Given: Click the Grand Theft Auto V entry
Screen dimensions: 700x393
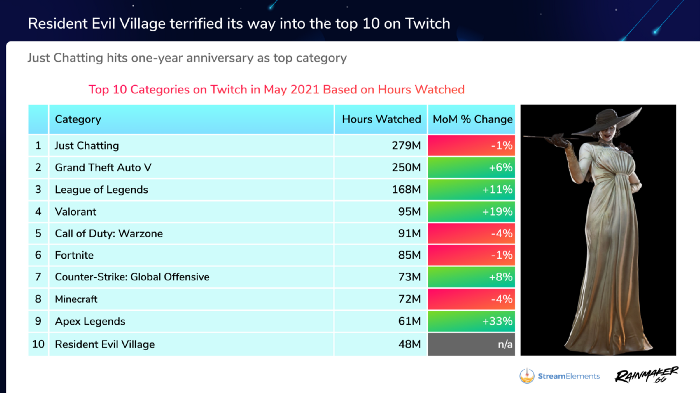Looking at the screenshot, I should 103,167.
